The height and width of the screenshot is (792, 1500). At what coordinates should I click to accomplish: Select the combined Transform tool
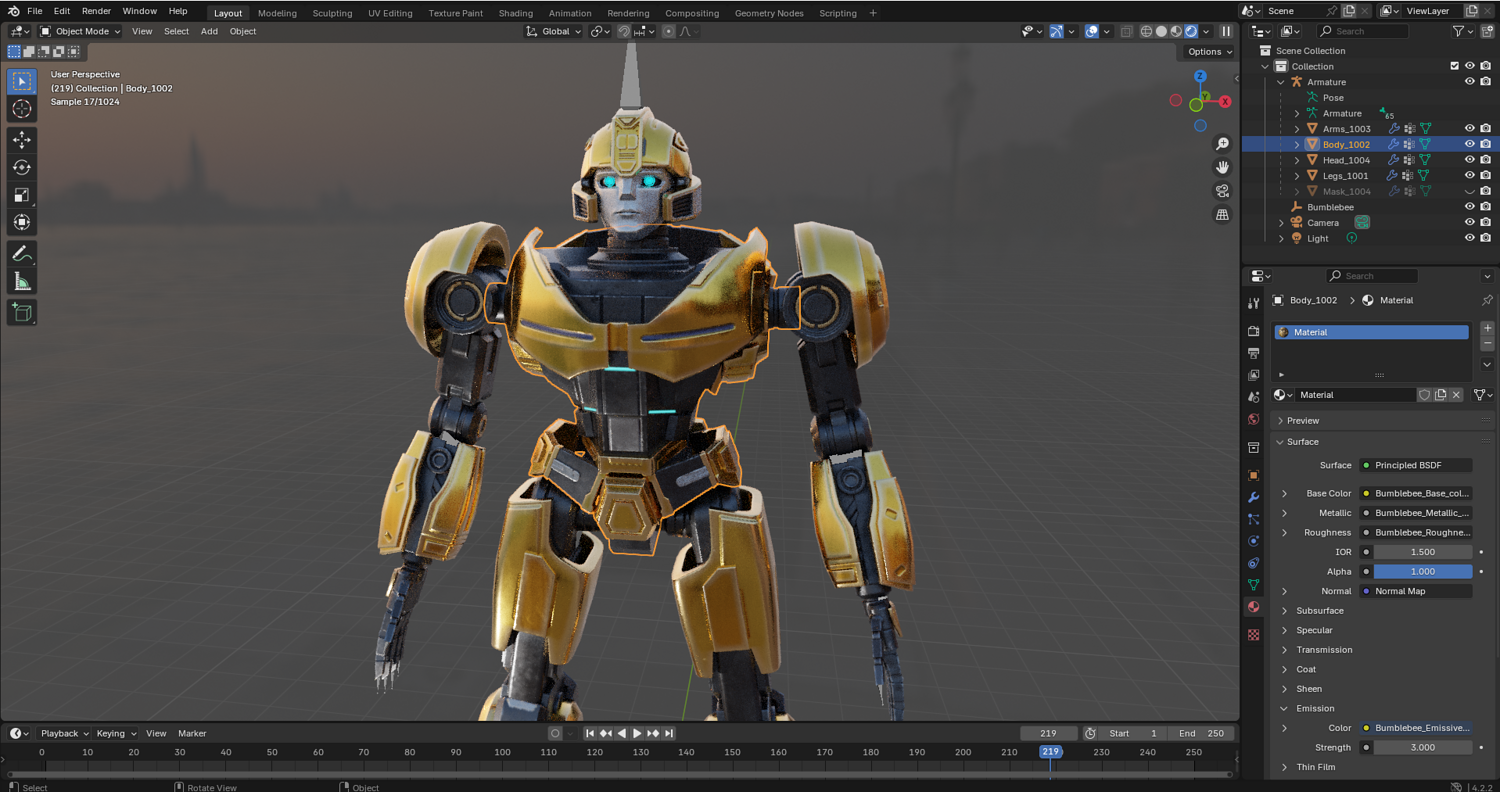pyautogui.click(x=21, y=222)
